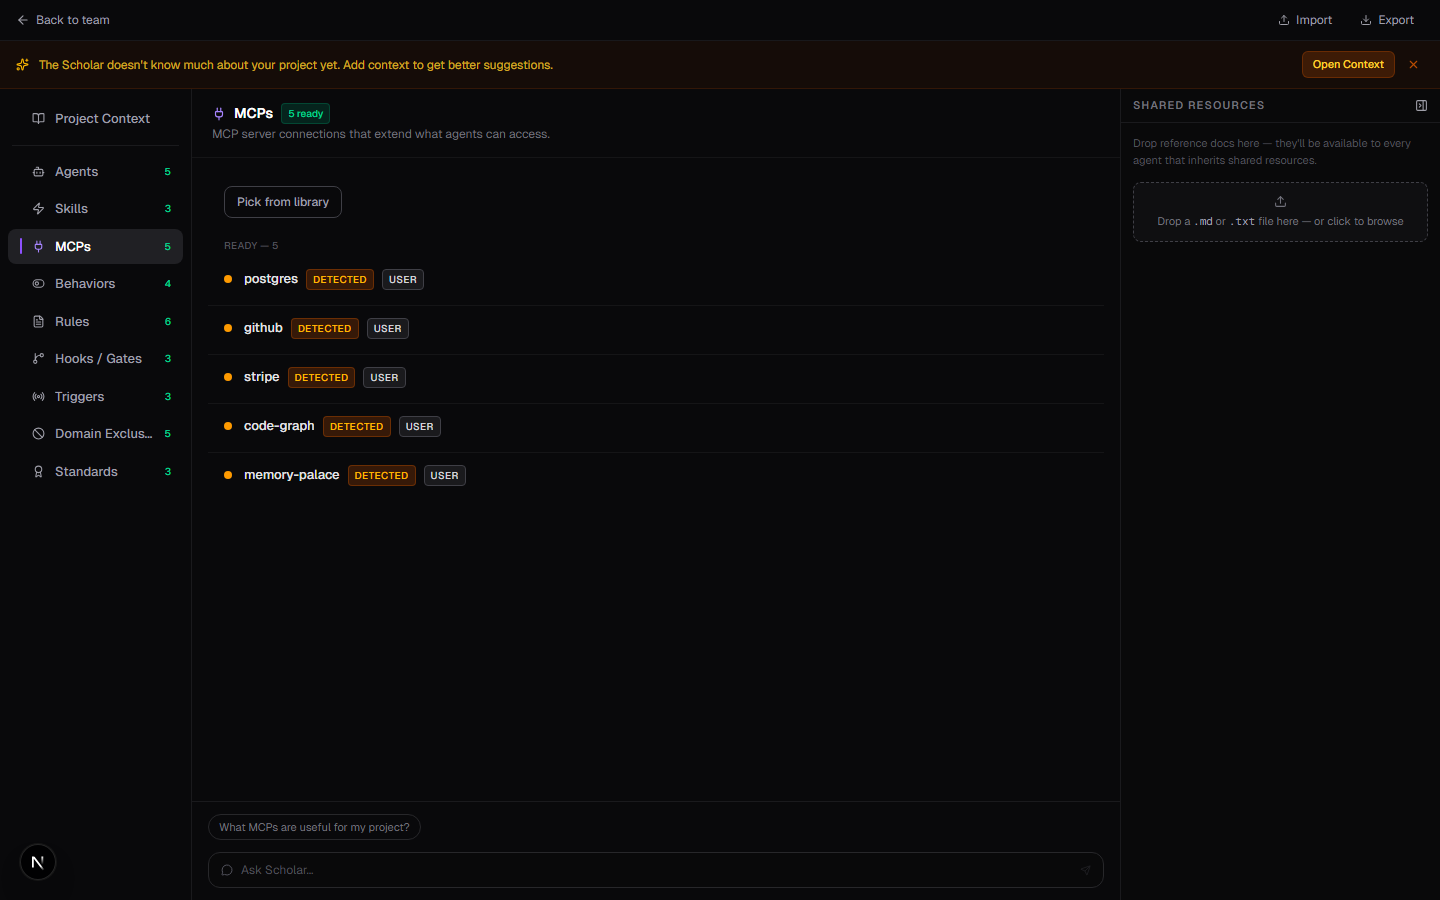
Task: Select the stripe MCP row
Action: pos(656,378)
